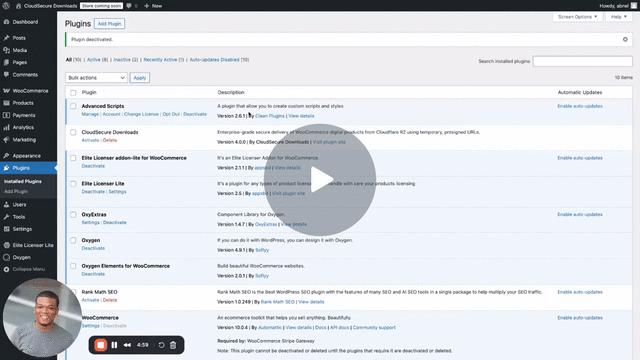The width and height of the screenshot is (640, 360).
Task: Open CloudSecure Downloads site home icon
Action: pos(18,6)
